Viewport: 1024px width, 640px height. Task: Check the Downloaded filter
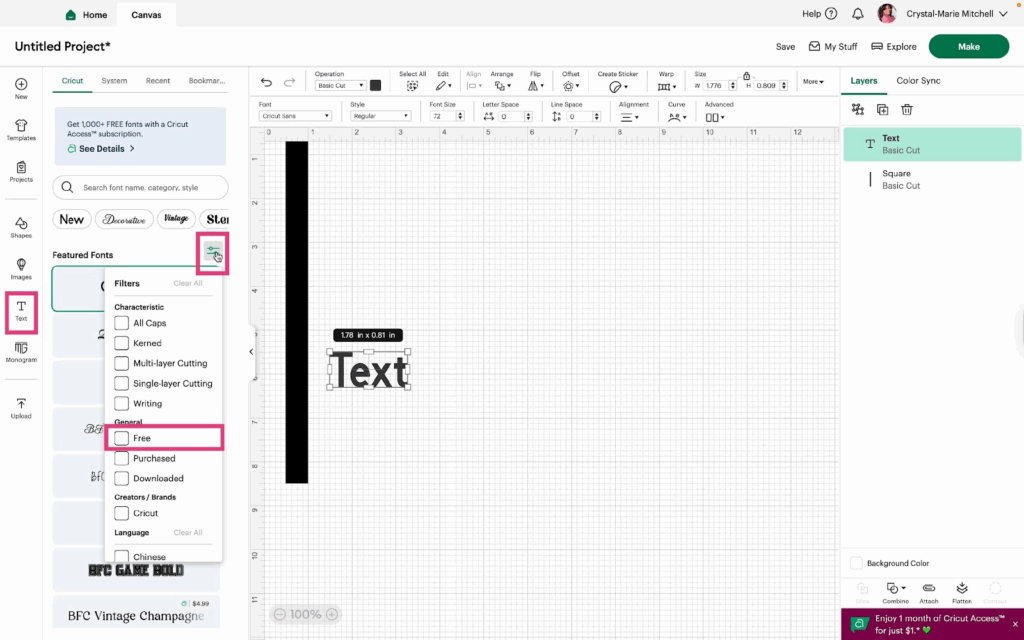point(121,478)
